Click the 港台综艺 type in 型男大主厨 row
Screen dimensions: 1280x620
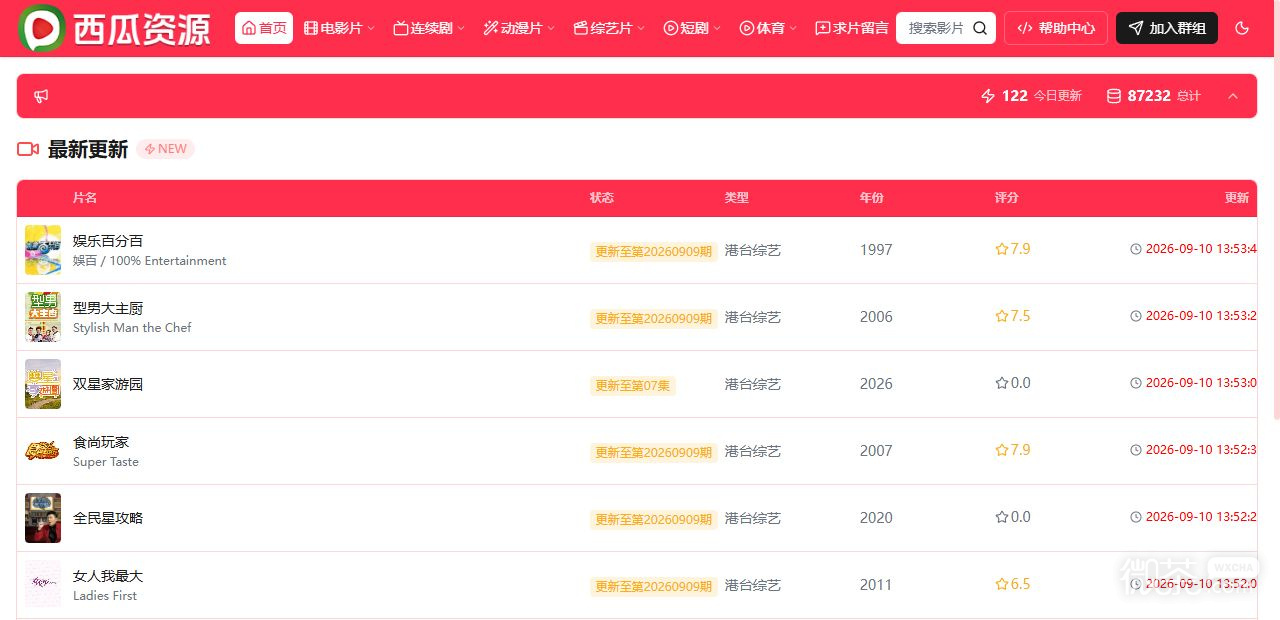pos(753,317)
